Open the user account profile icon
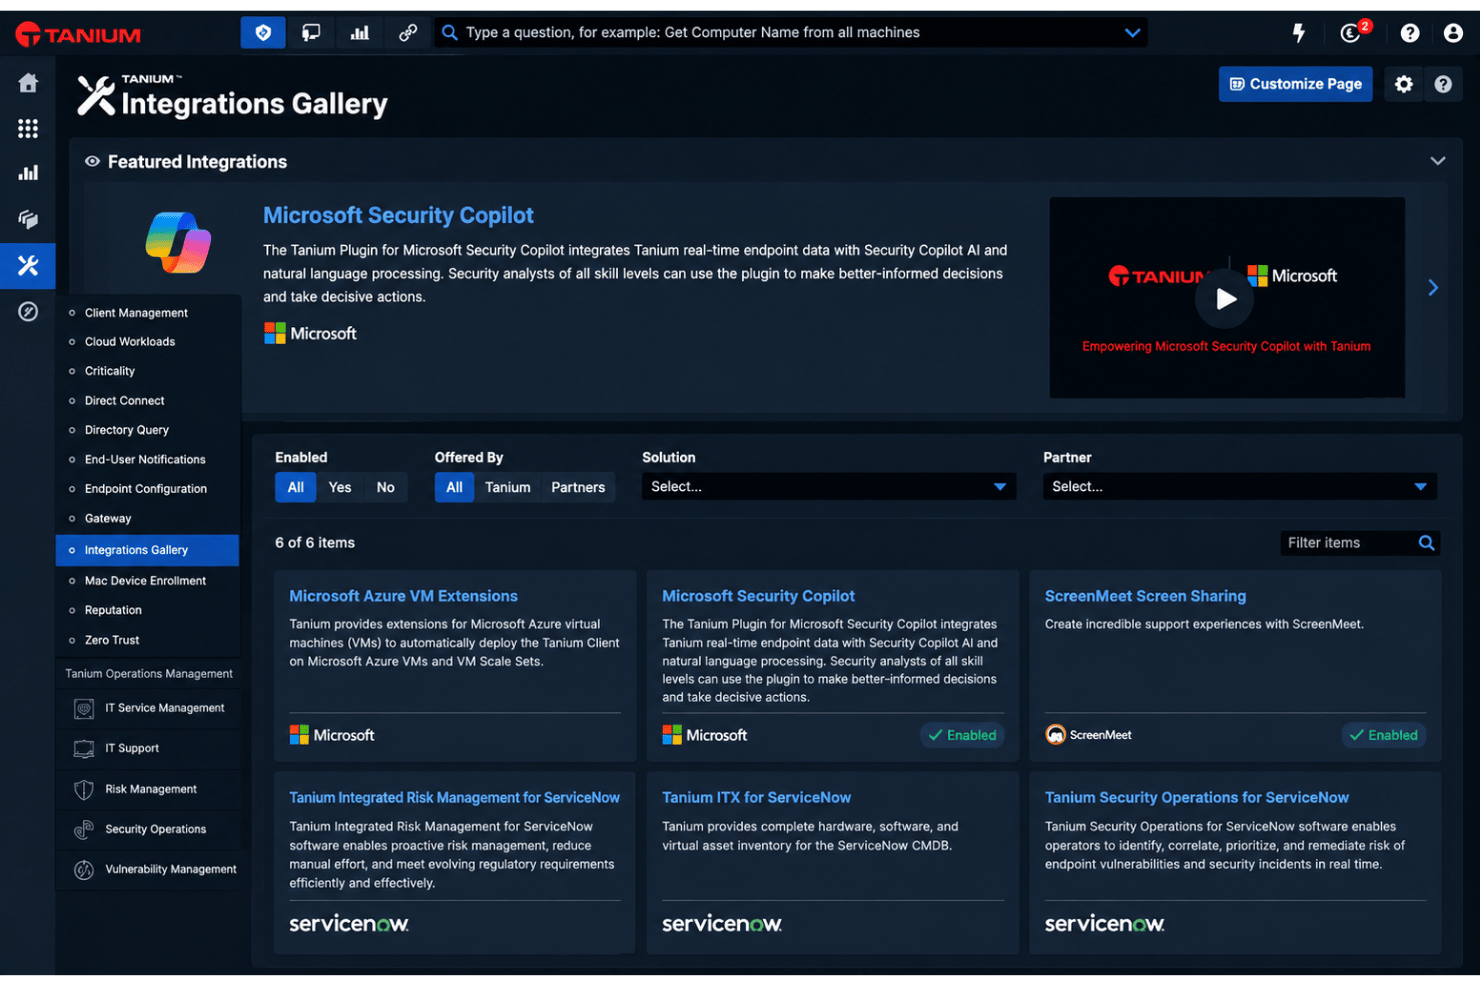The image size is (1480, 987). pos(1453,33)
